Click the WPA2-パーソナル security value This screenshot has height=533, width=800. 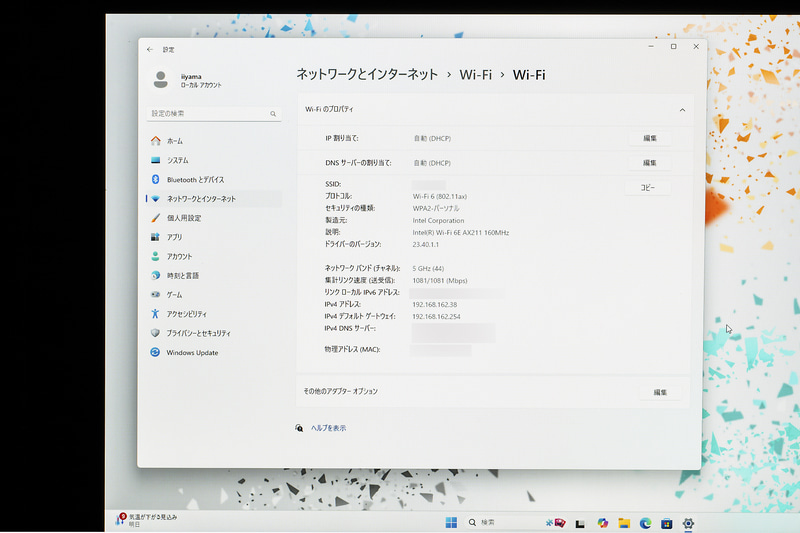point(436,208)
